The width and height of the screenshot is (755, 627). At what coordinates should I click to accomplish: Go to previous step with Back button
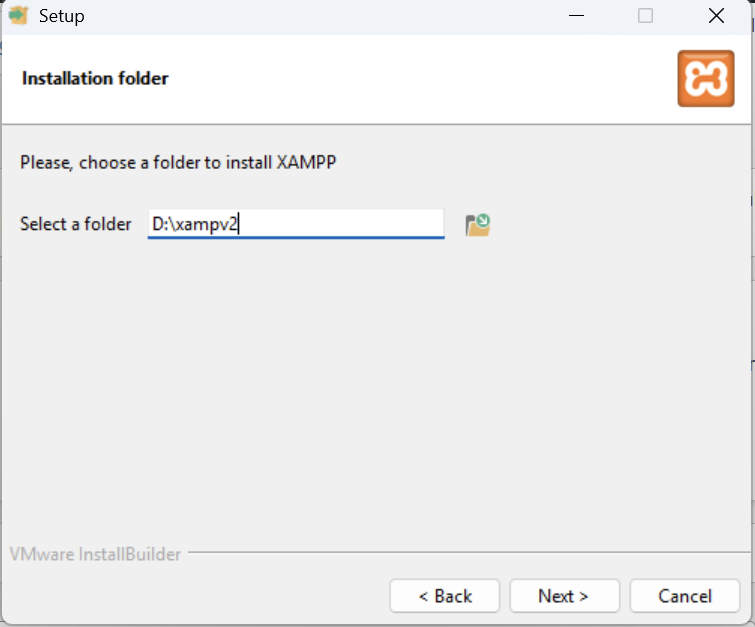[x=445, y=596]
